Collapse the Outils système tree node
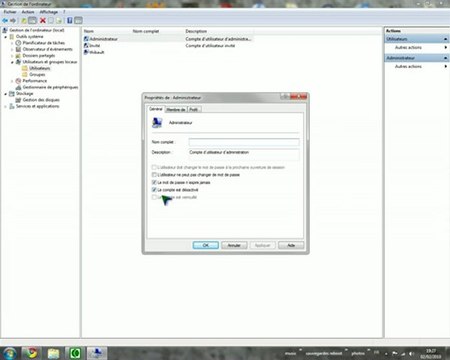 tap(6, 37)
